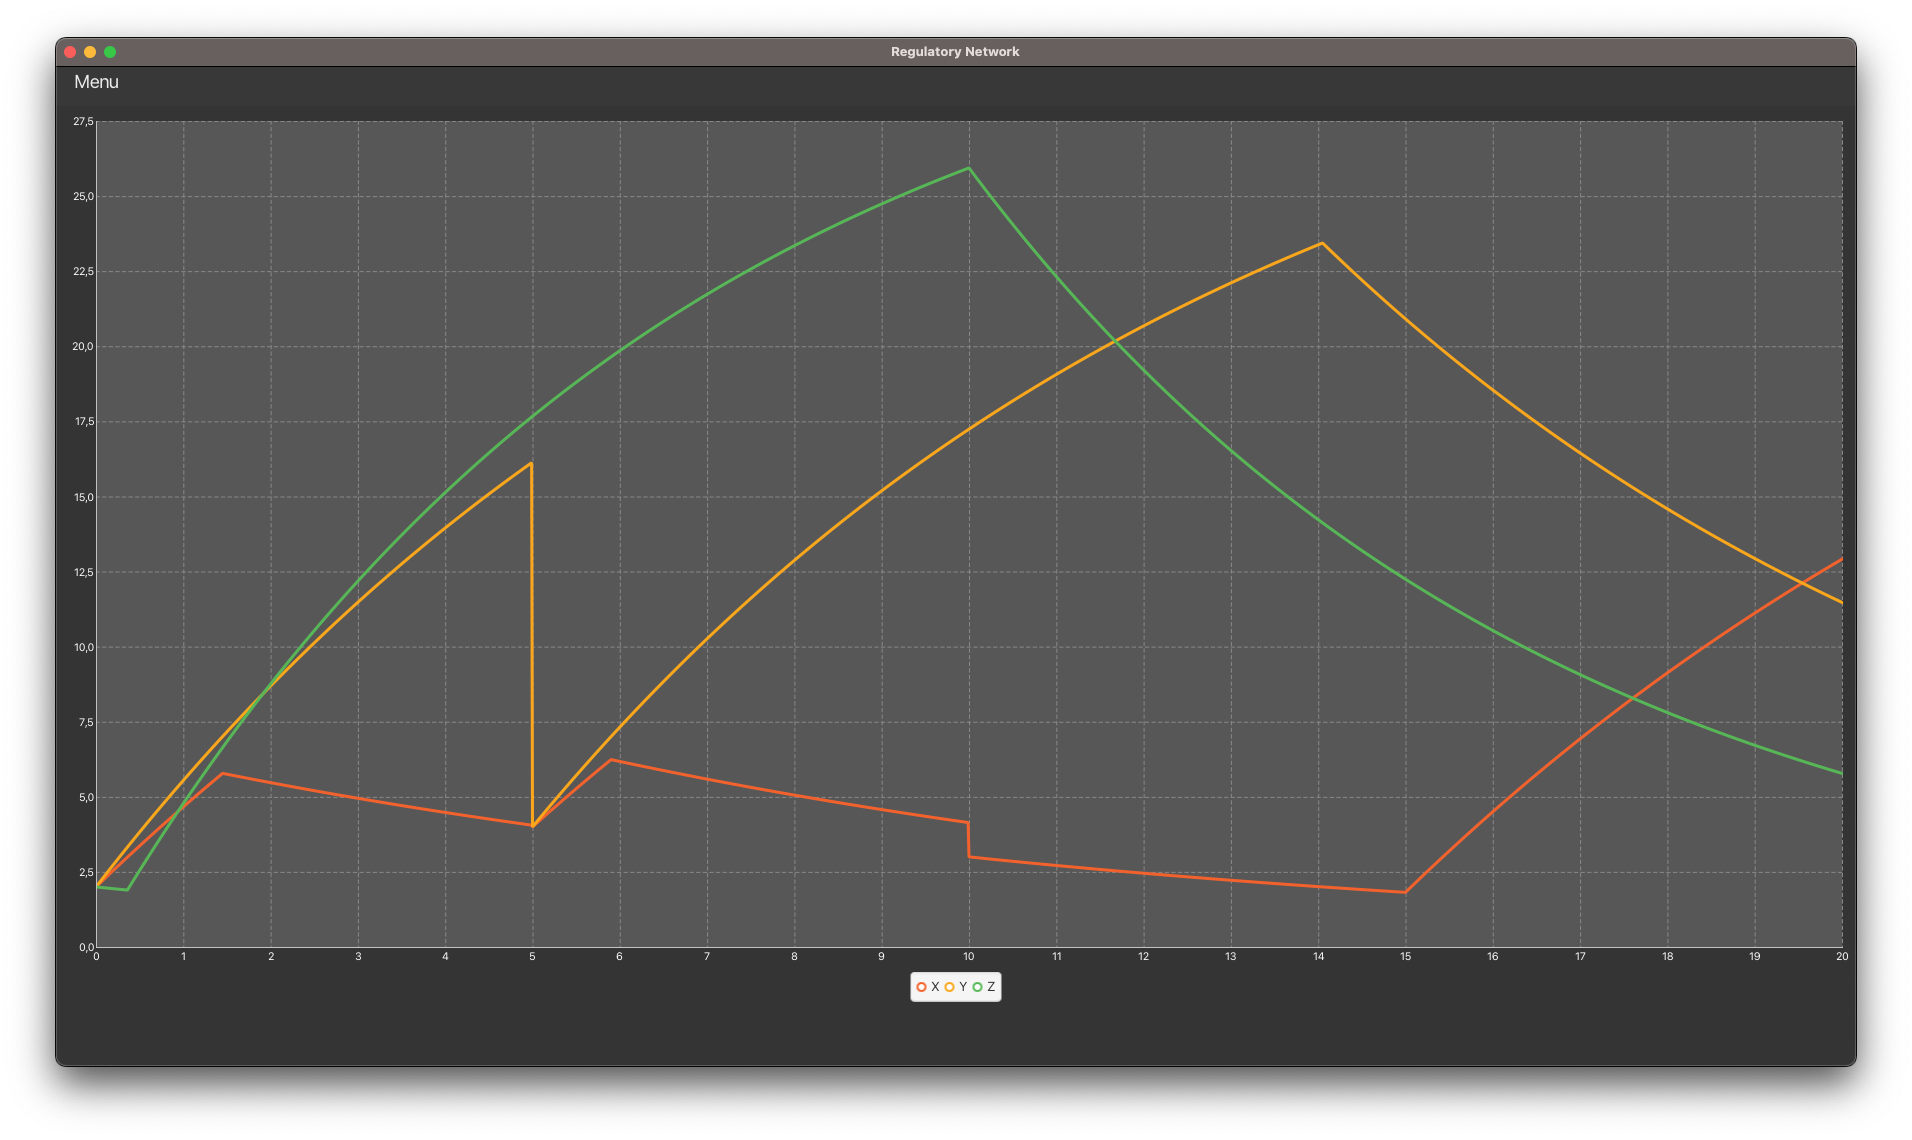This screenshot has width=1912, height=1140.
Task: Click tick label 1 on the horizontal axis
Action: (183, 957)
